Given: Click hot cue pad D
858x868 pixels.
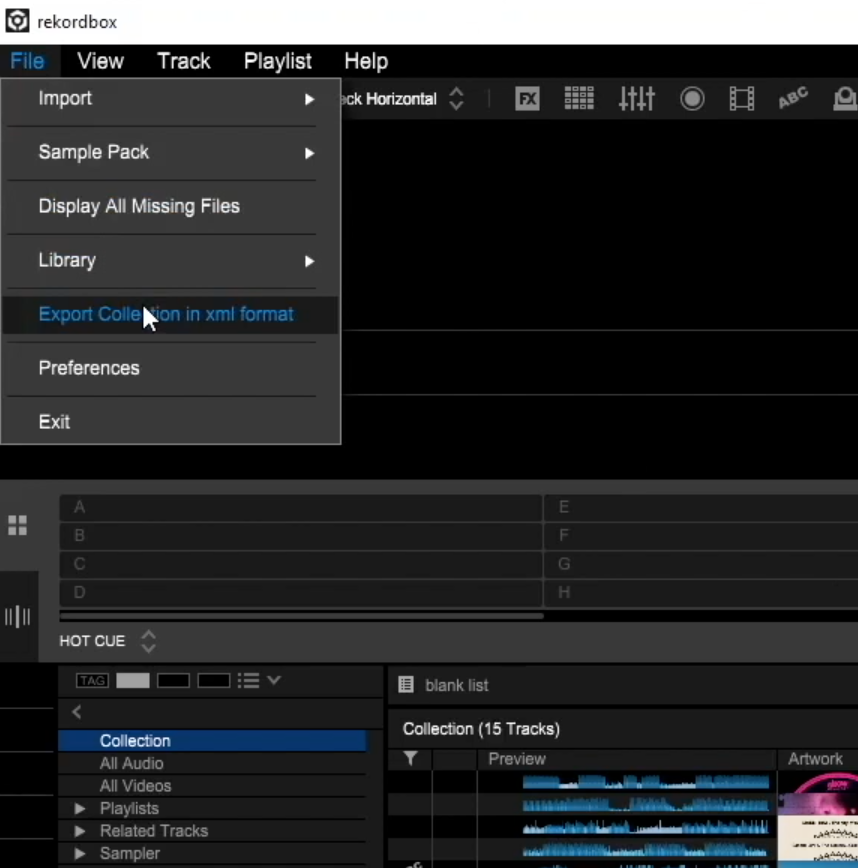Looking at the screenshot, I should point(301,593).
